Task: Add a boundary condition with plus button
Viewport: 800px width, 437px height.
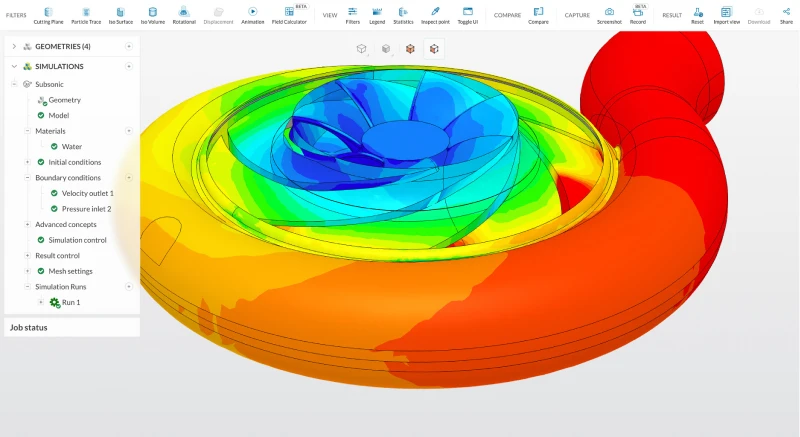Action: coord(129,177)
